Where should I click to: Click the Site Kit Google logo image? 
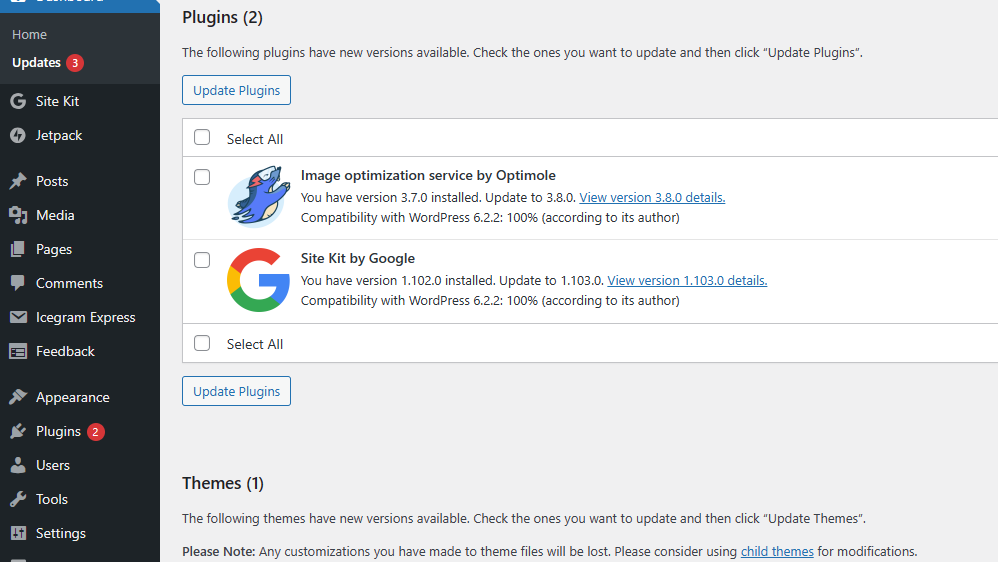click(x=258, y=280)
